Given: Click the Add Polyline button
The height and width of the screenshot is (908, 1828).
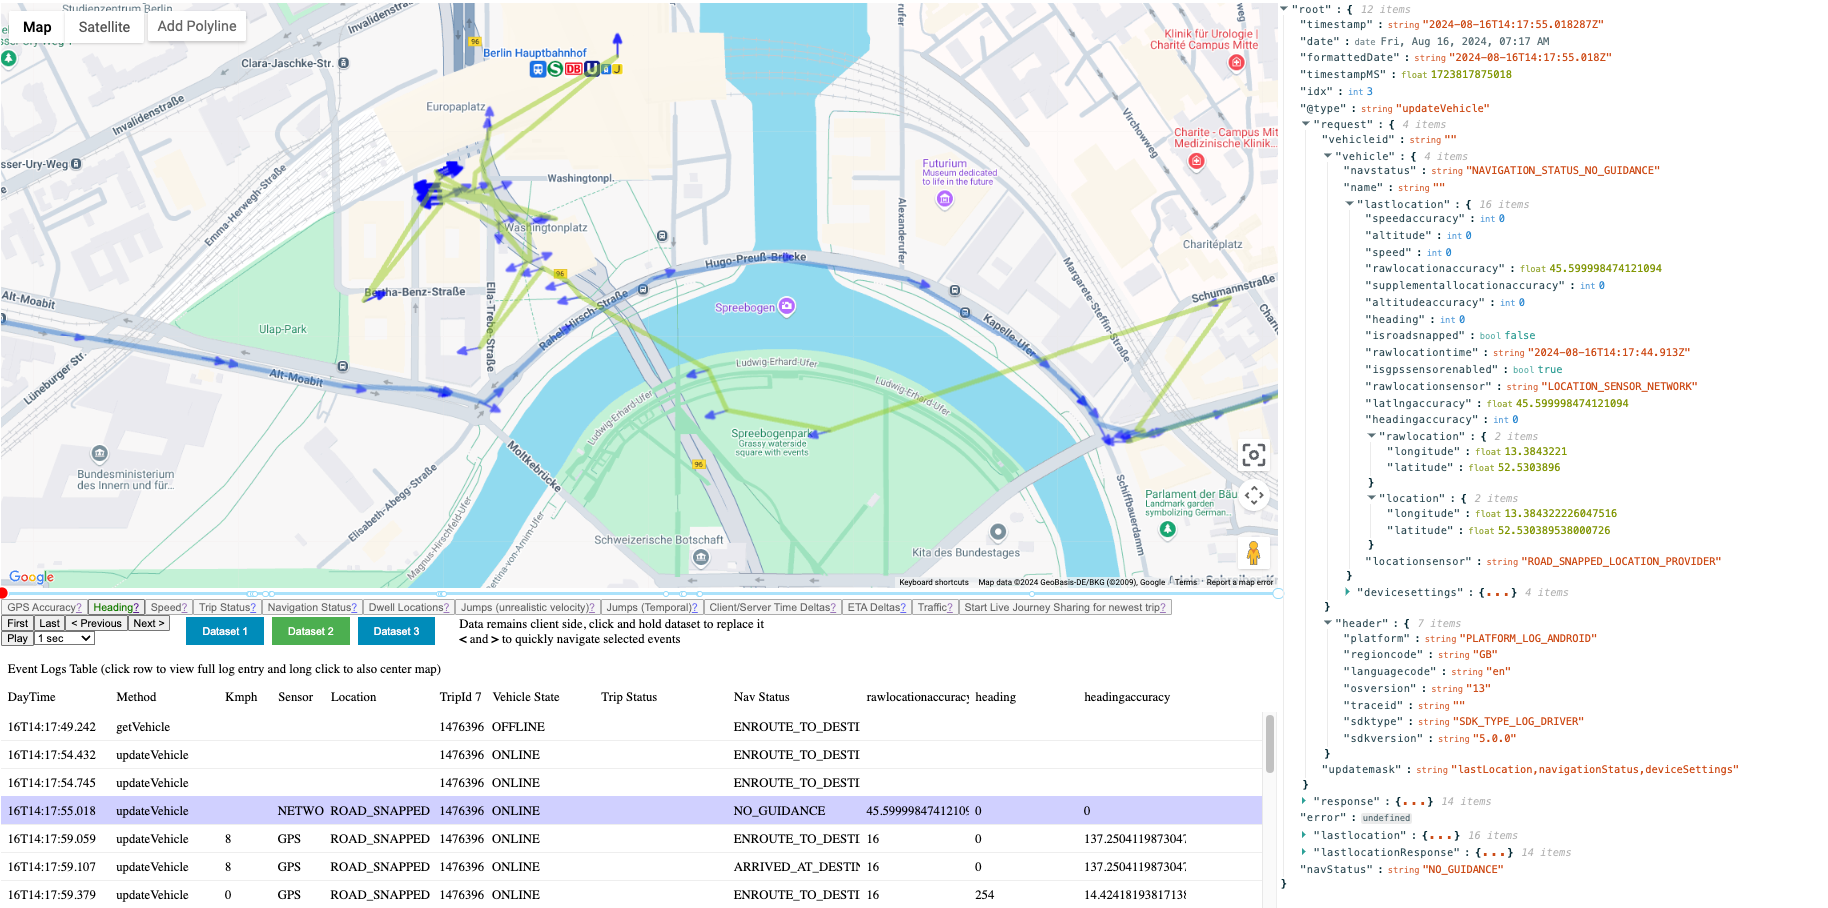Looking at the screenshot, I should coord(197,26).
